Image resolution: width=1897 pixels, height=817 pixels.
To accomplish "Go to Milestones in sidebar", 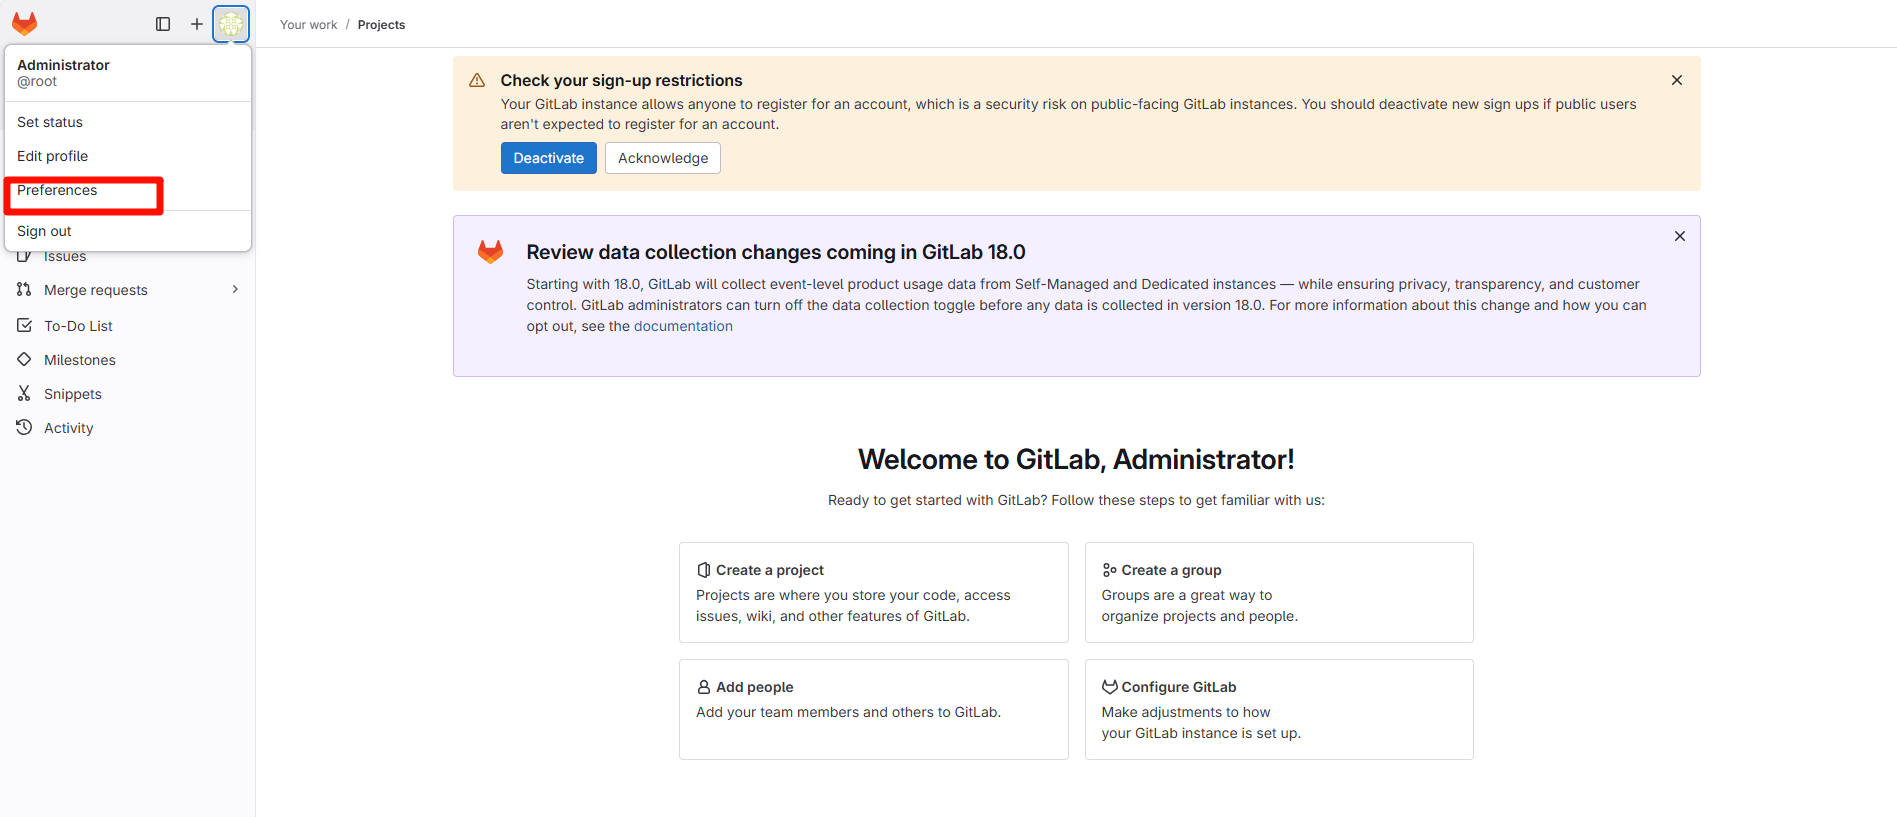I will pos(128,360).
